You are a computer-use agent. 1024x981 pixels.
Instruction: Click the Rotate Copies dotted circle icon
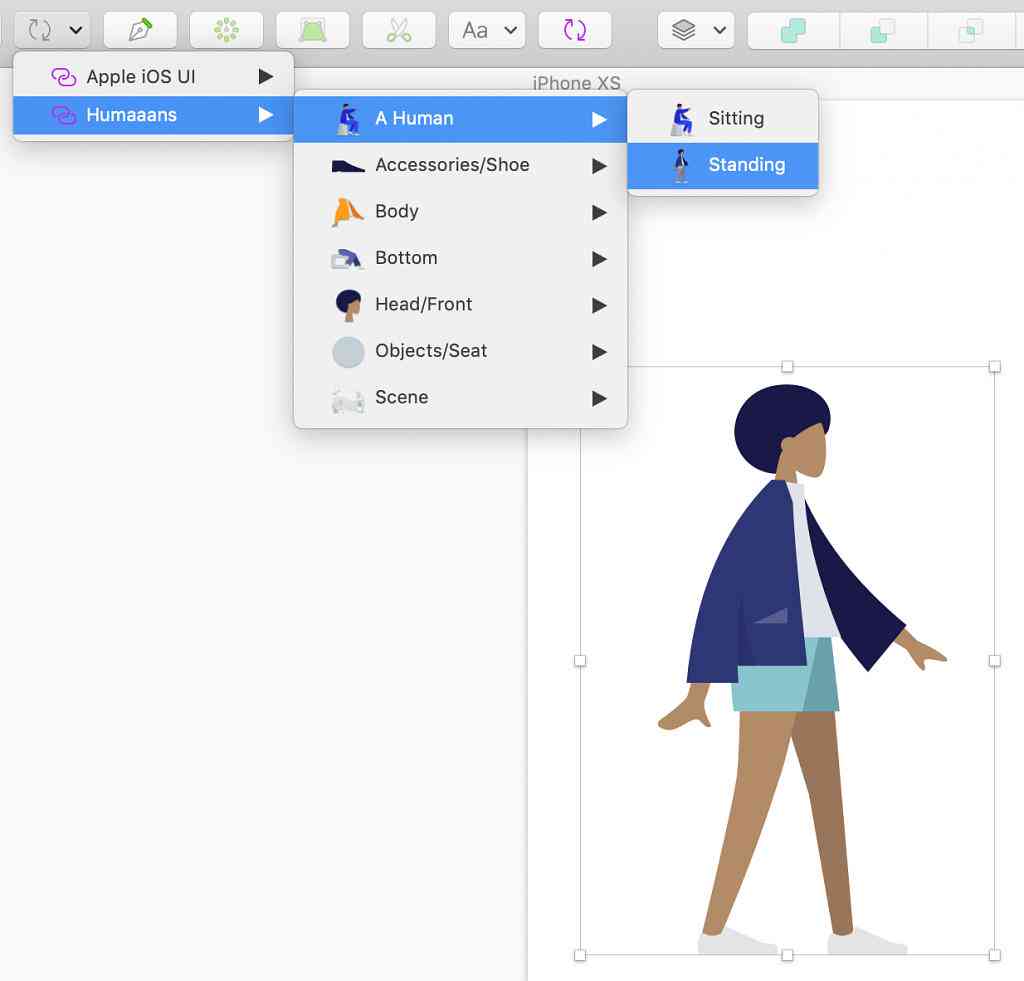[226, 30]
